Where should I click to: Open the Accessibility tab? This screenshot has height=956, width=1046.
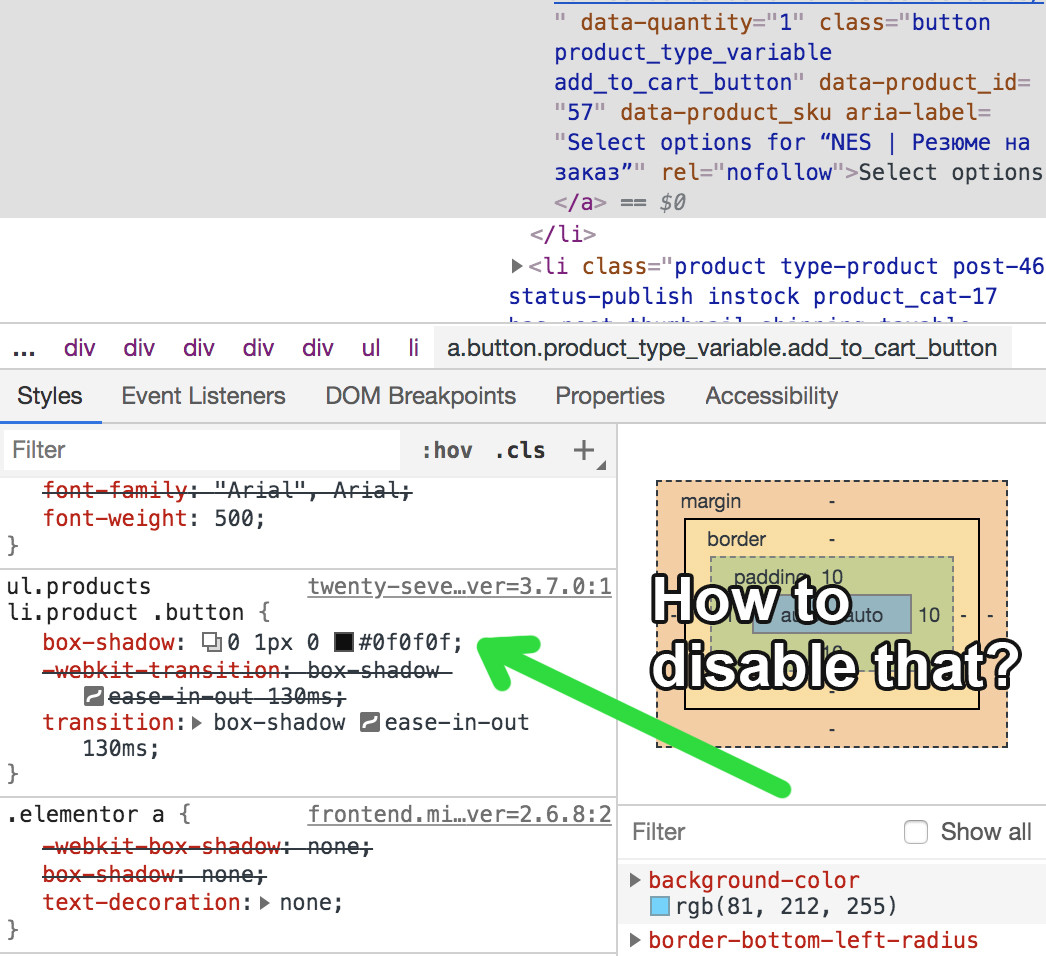(772, 396)
